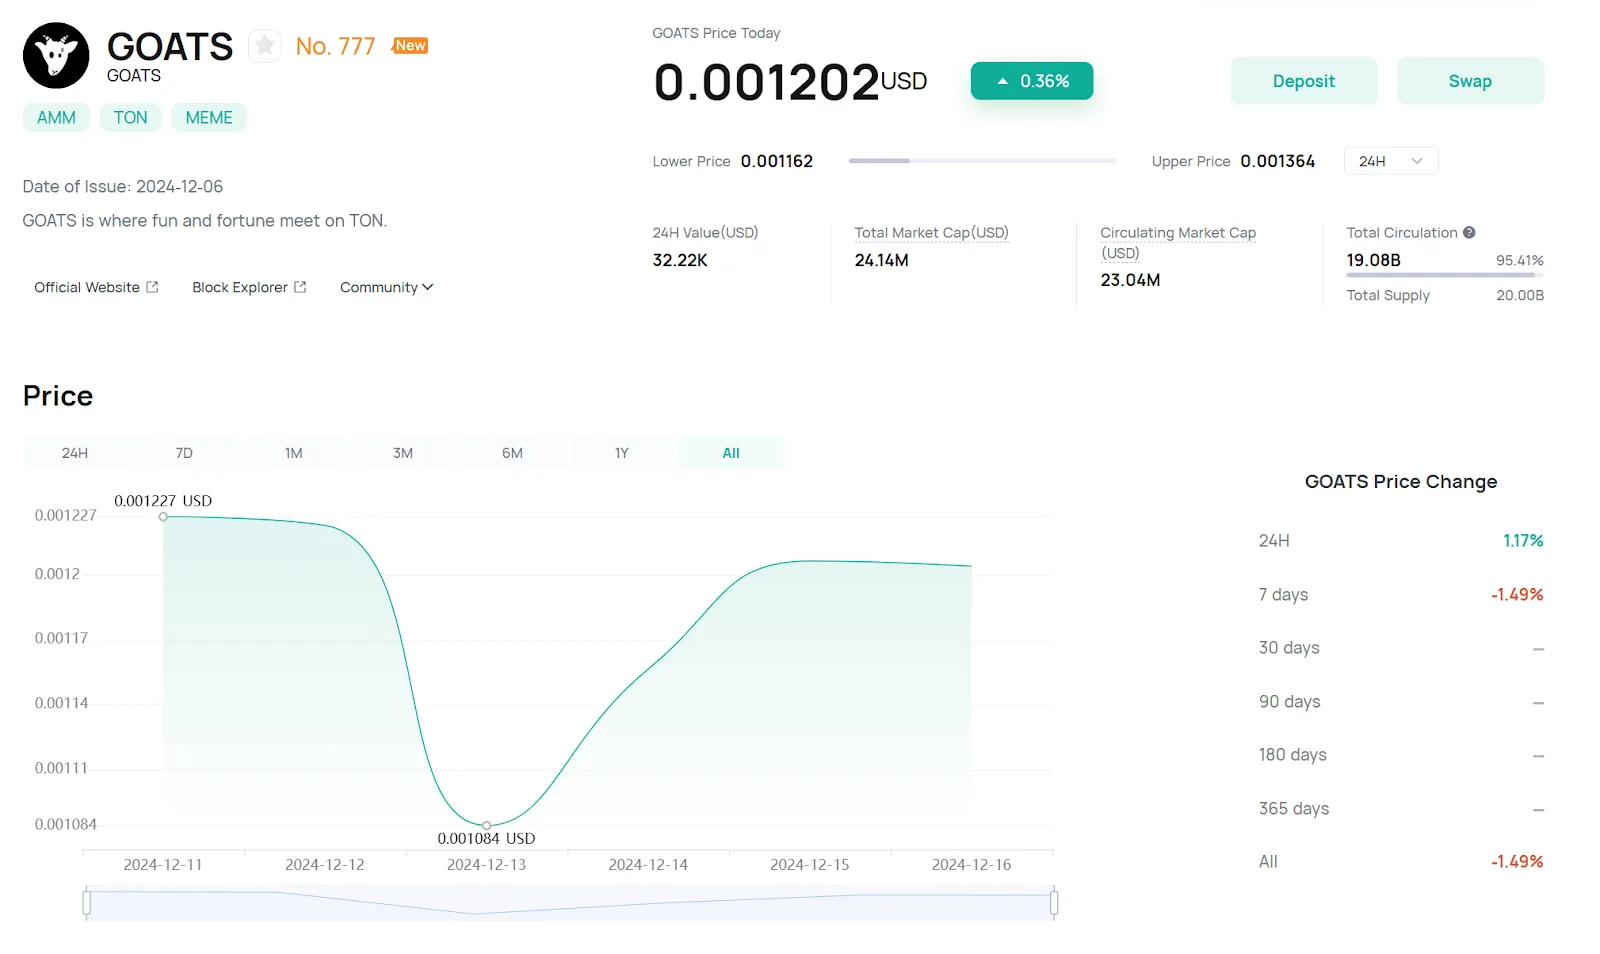Click the 24.14M market cap value
Image resolution: width=1600 pixels, height=954 pixels.
pyautogui.click(x=881, y=260)
